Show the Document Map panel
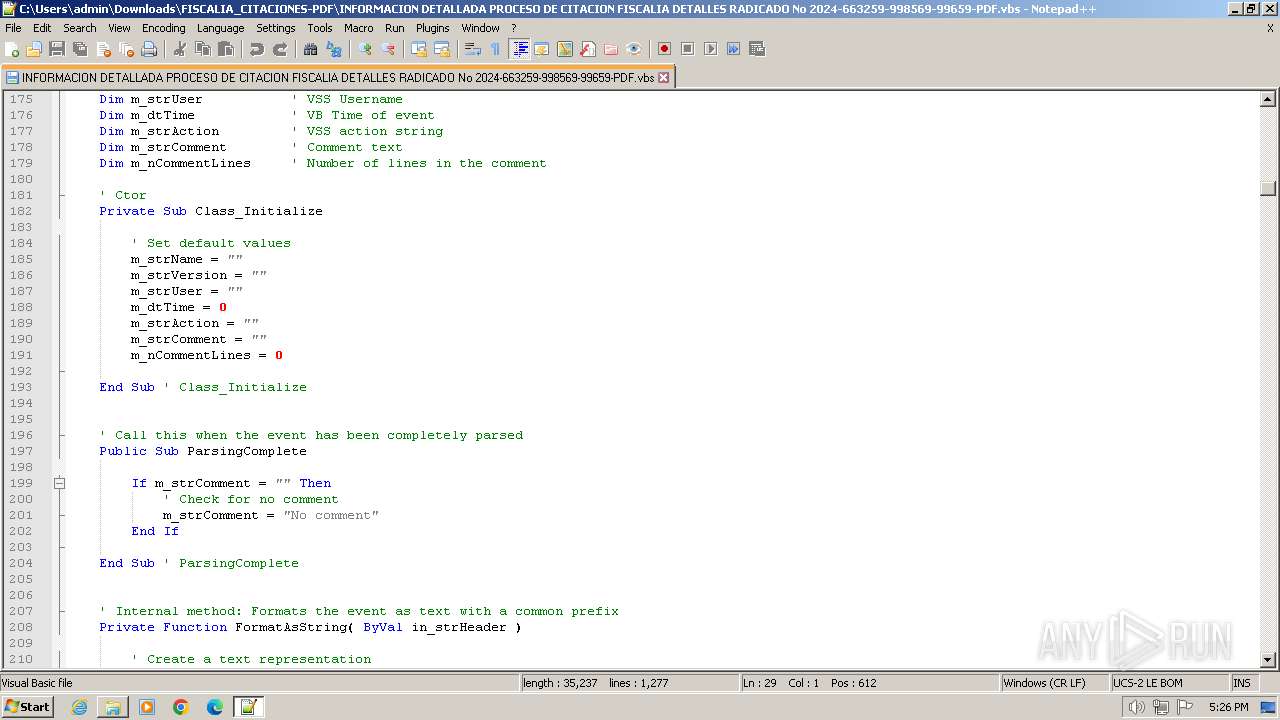 pos(565,49)
